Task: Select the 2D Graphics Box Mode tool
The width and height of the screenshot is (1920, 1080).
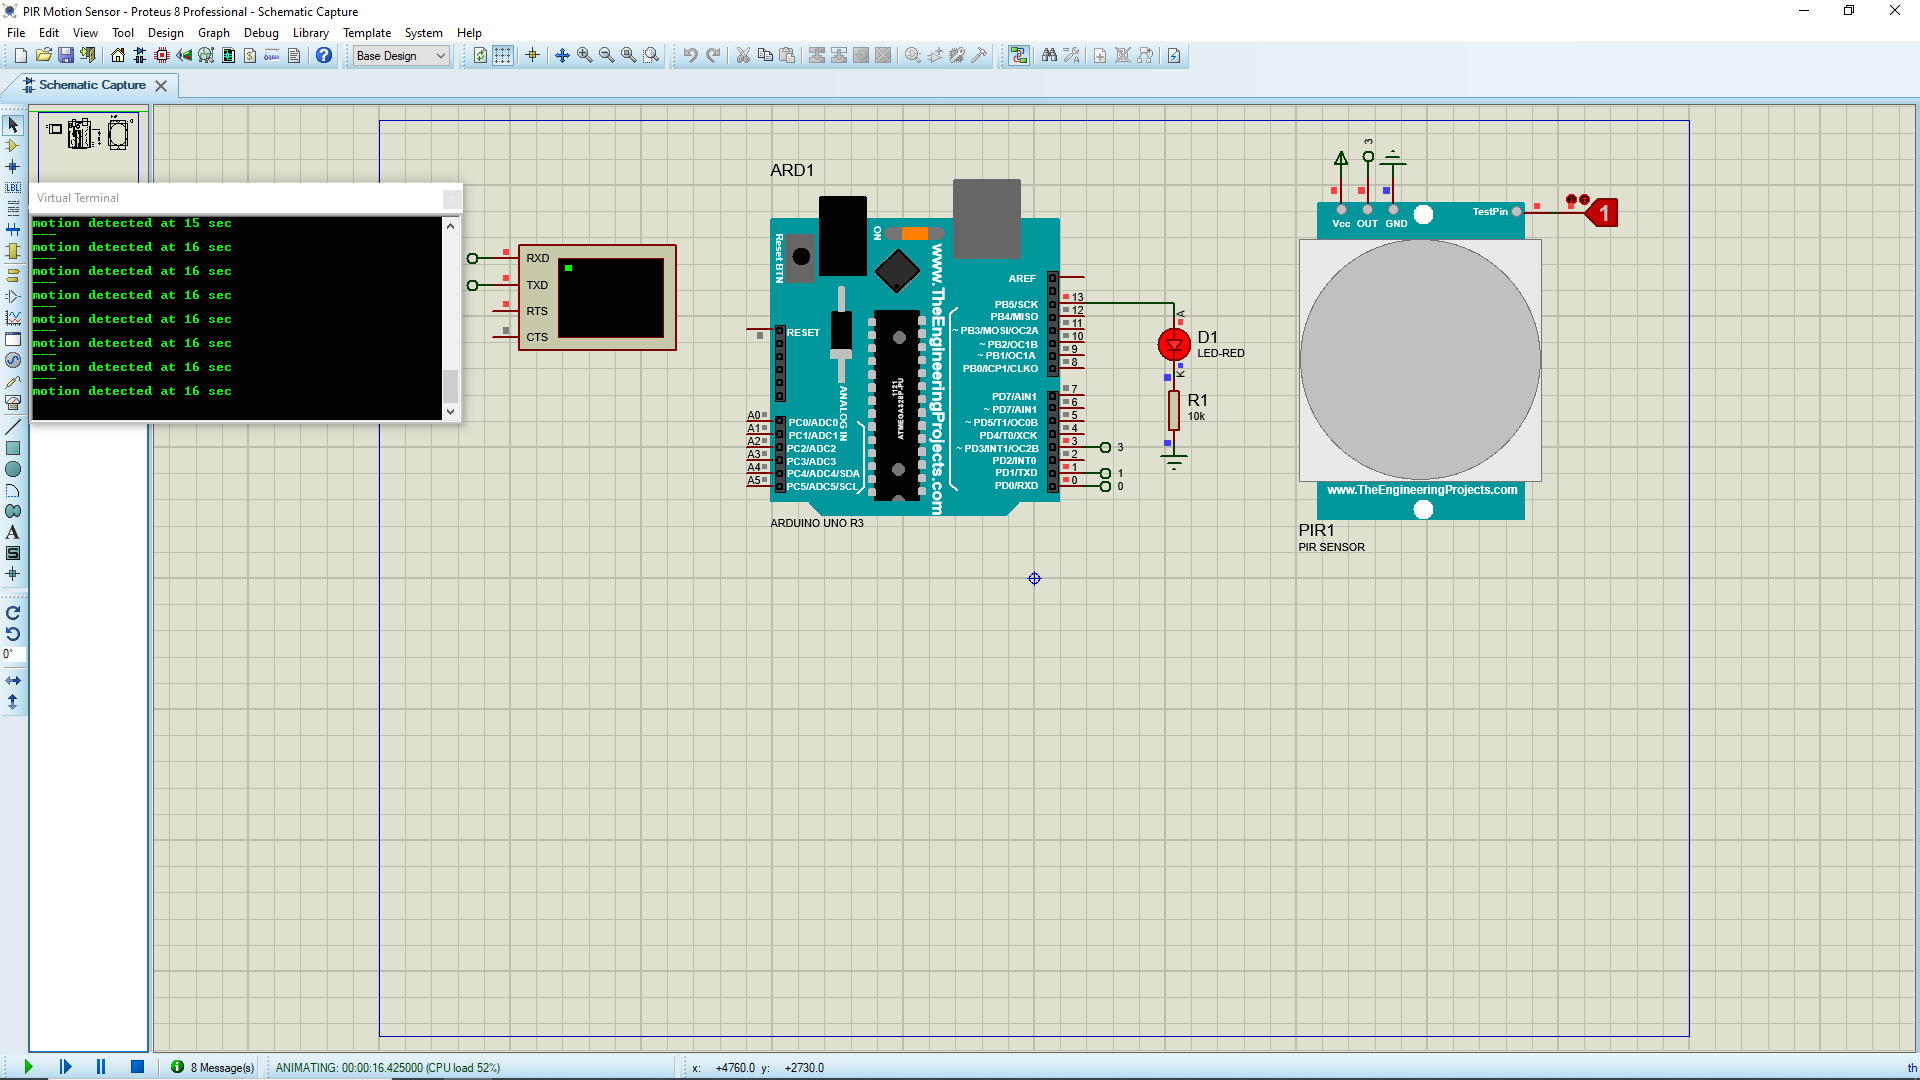Action: [x=13, y=448]
